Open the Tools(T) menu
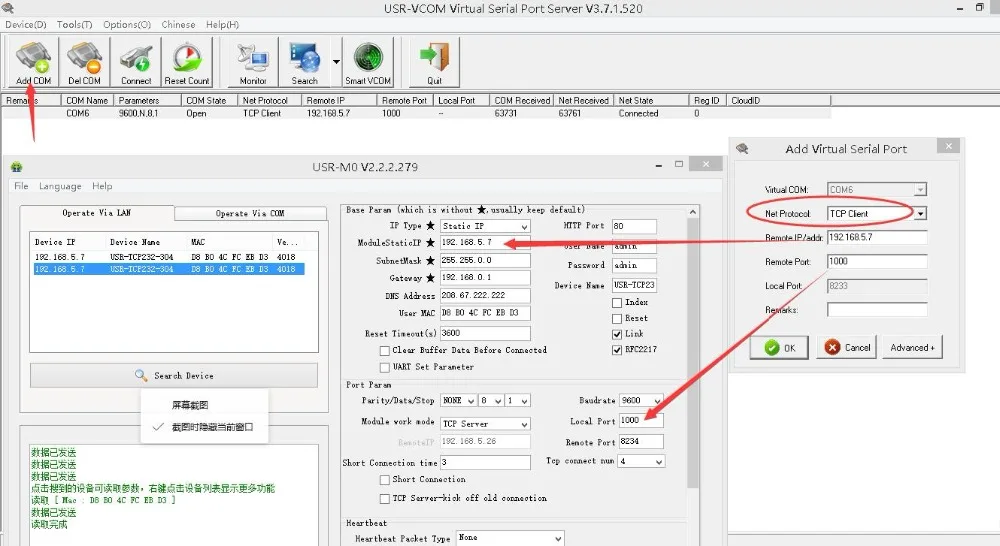 (74, 24)
